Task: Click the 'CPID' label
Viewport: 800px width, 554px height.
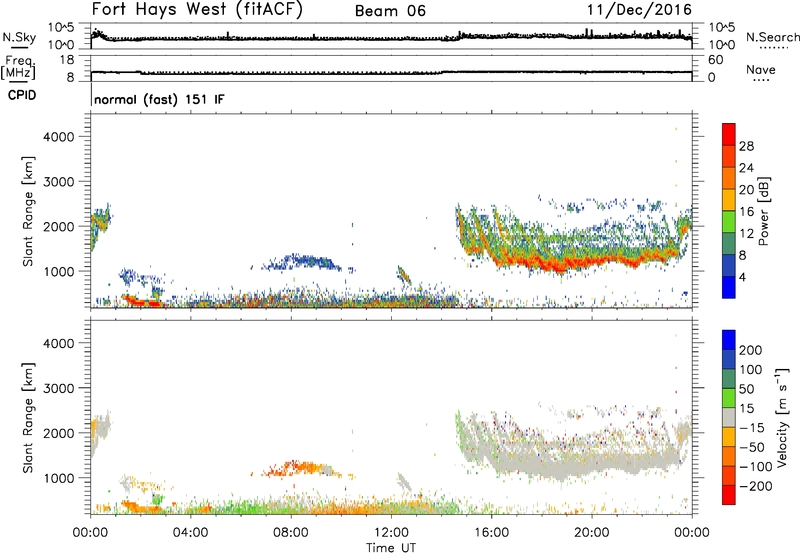Action: pyautogui.click(x=22, y=95)
